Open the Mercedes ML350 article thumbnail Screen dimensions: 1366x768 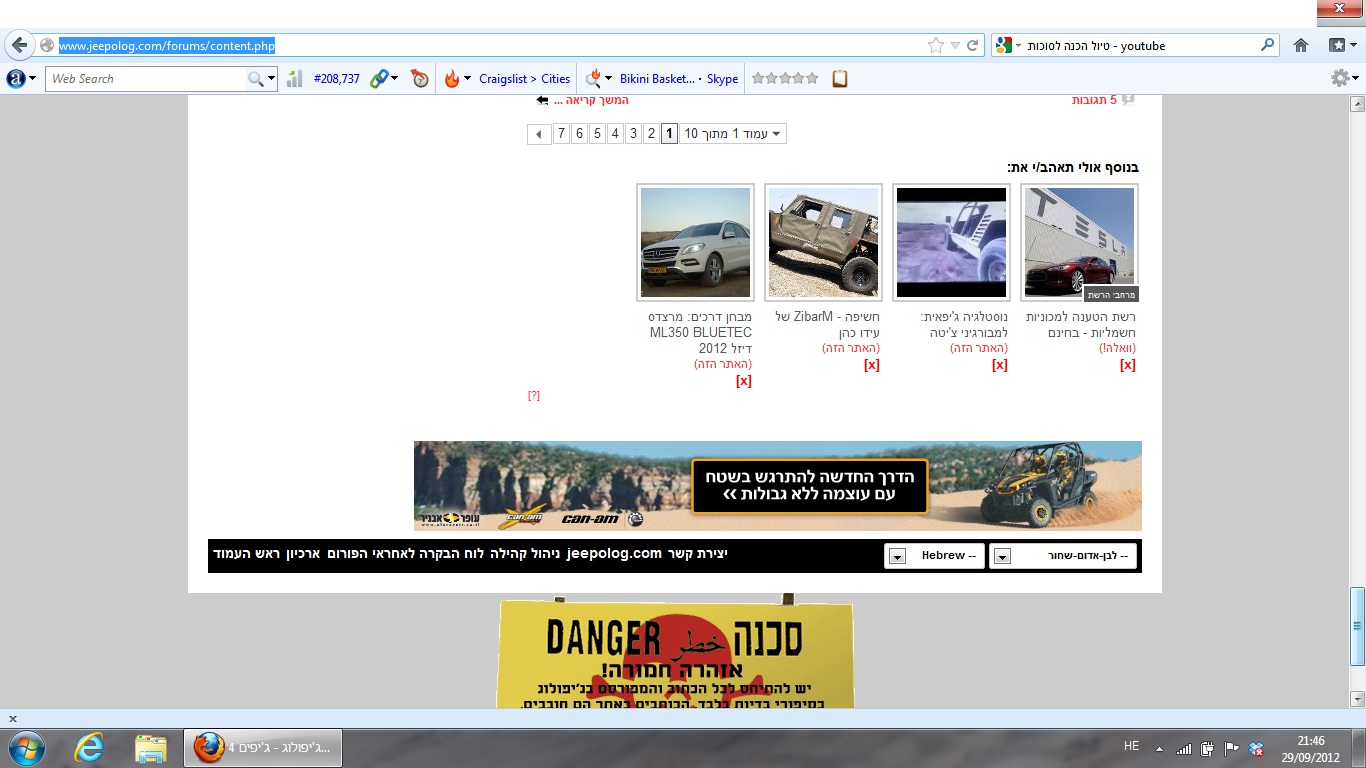tap(695, 243)
